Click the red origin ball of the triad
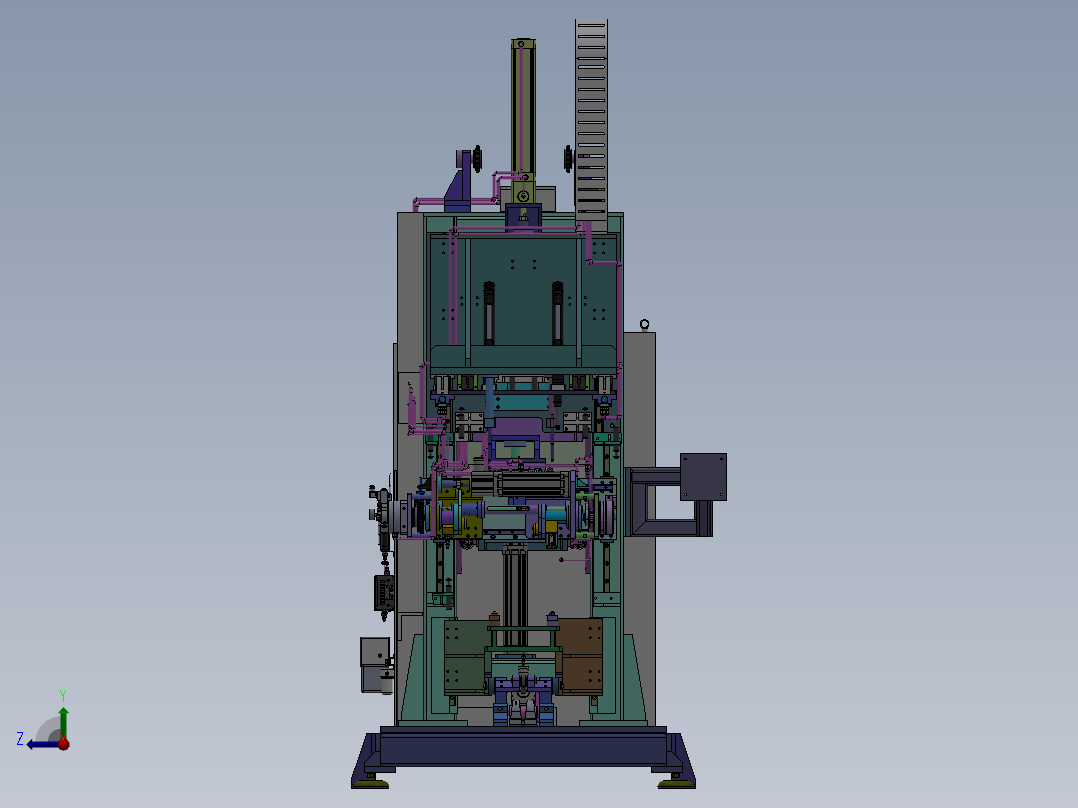This screenshot has height=808, width=1078. click(64, 743)
